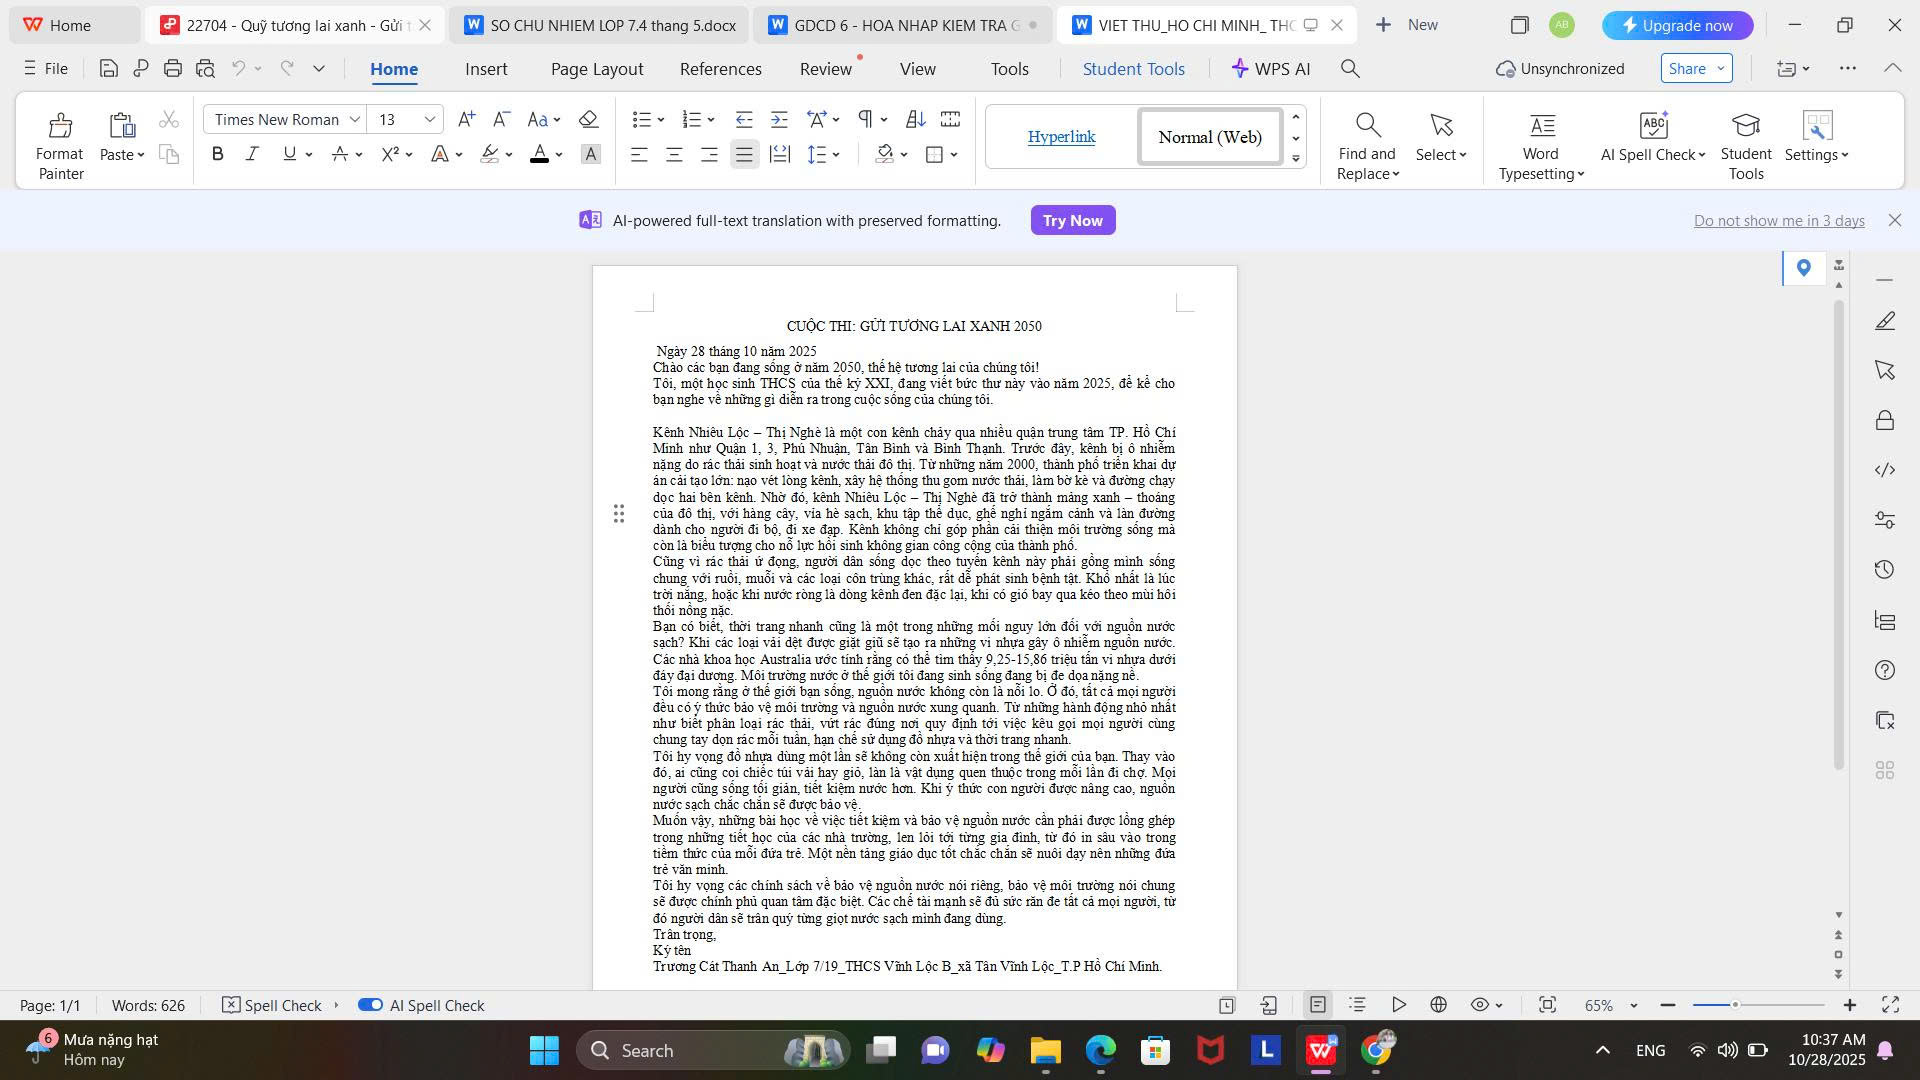Toggle Bold formatting
Screen dimensions: 1920x1080
[x=217, y=154]
